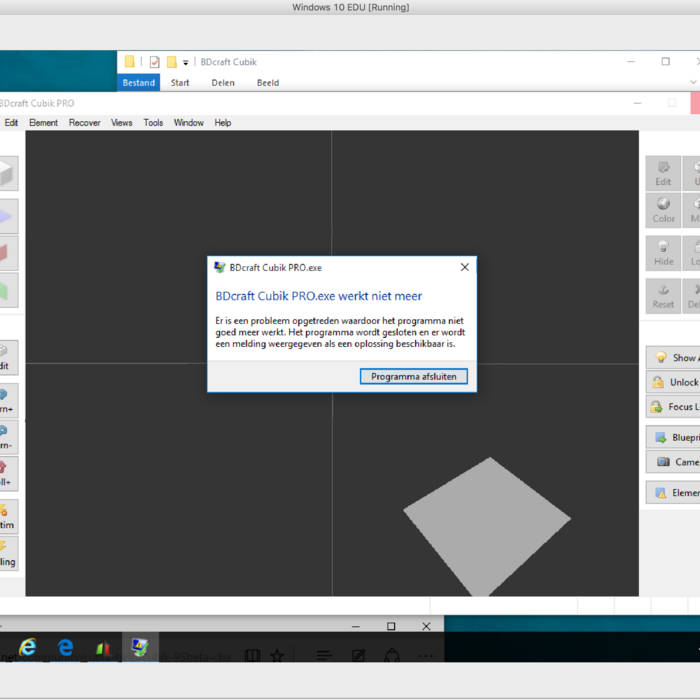Image resolution: width=700 pixels, height=700 pixels.
Task: Minimize the Explorer BDcraft Cubik window
Action: [x=631, y=61]
